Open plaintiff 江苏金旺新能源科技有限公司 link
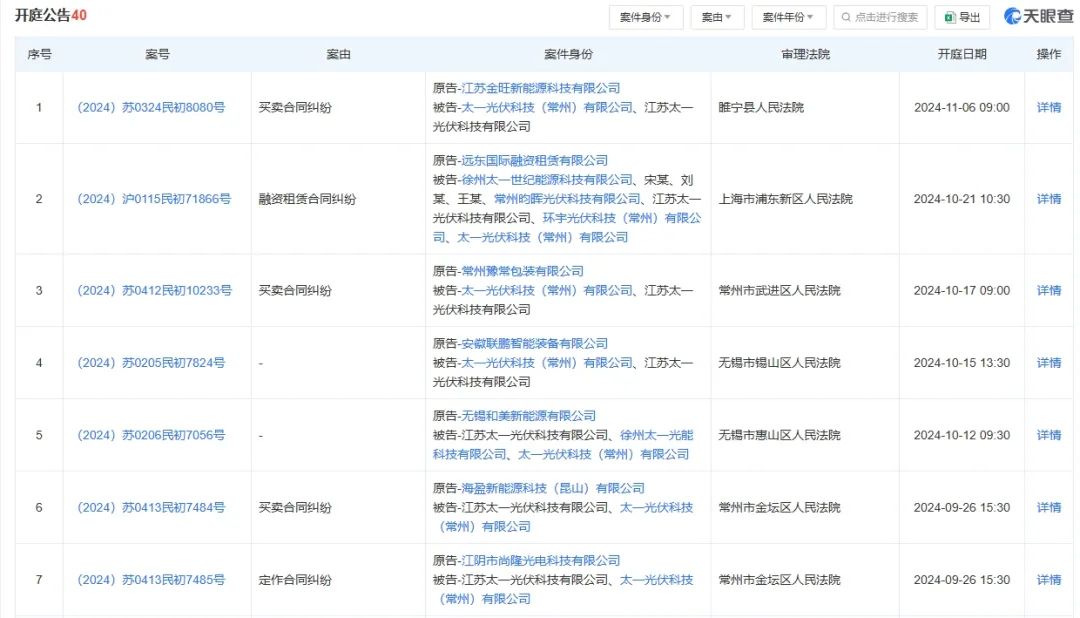The width and height of the screenshot is (1080, 618). coord(540,89)
